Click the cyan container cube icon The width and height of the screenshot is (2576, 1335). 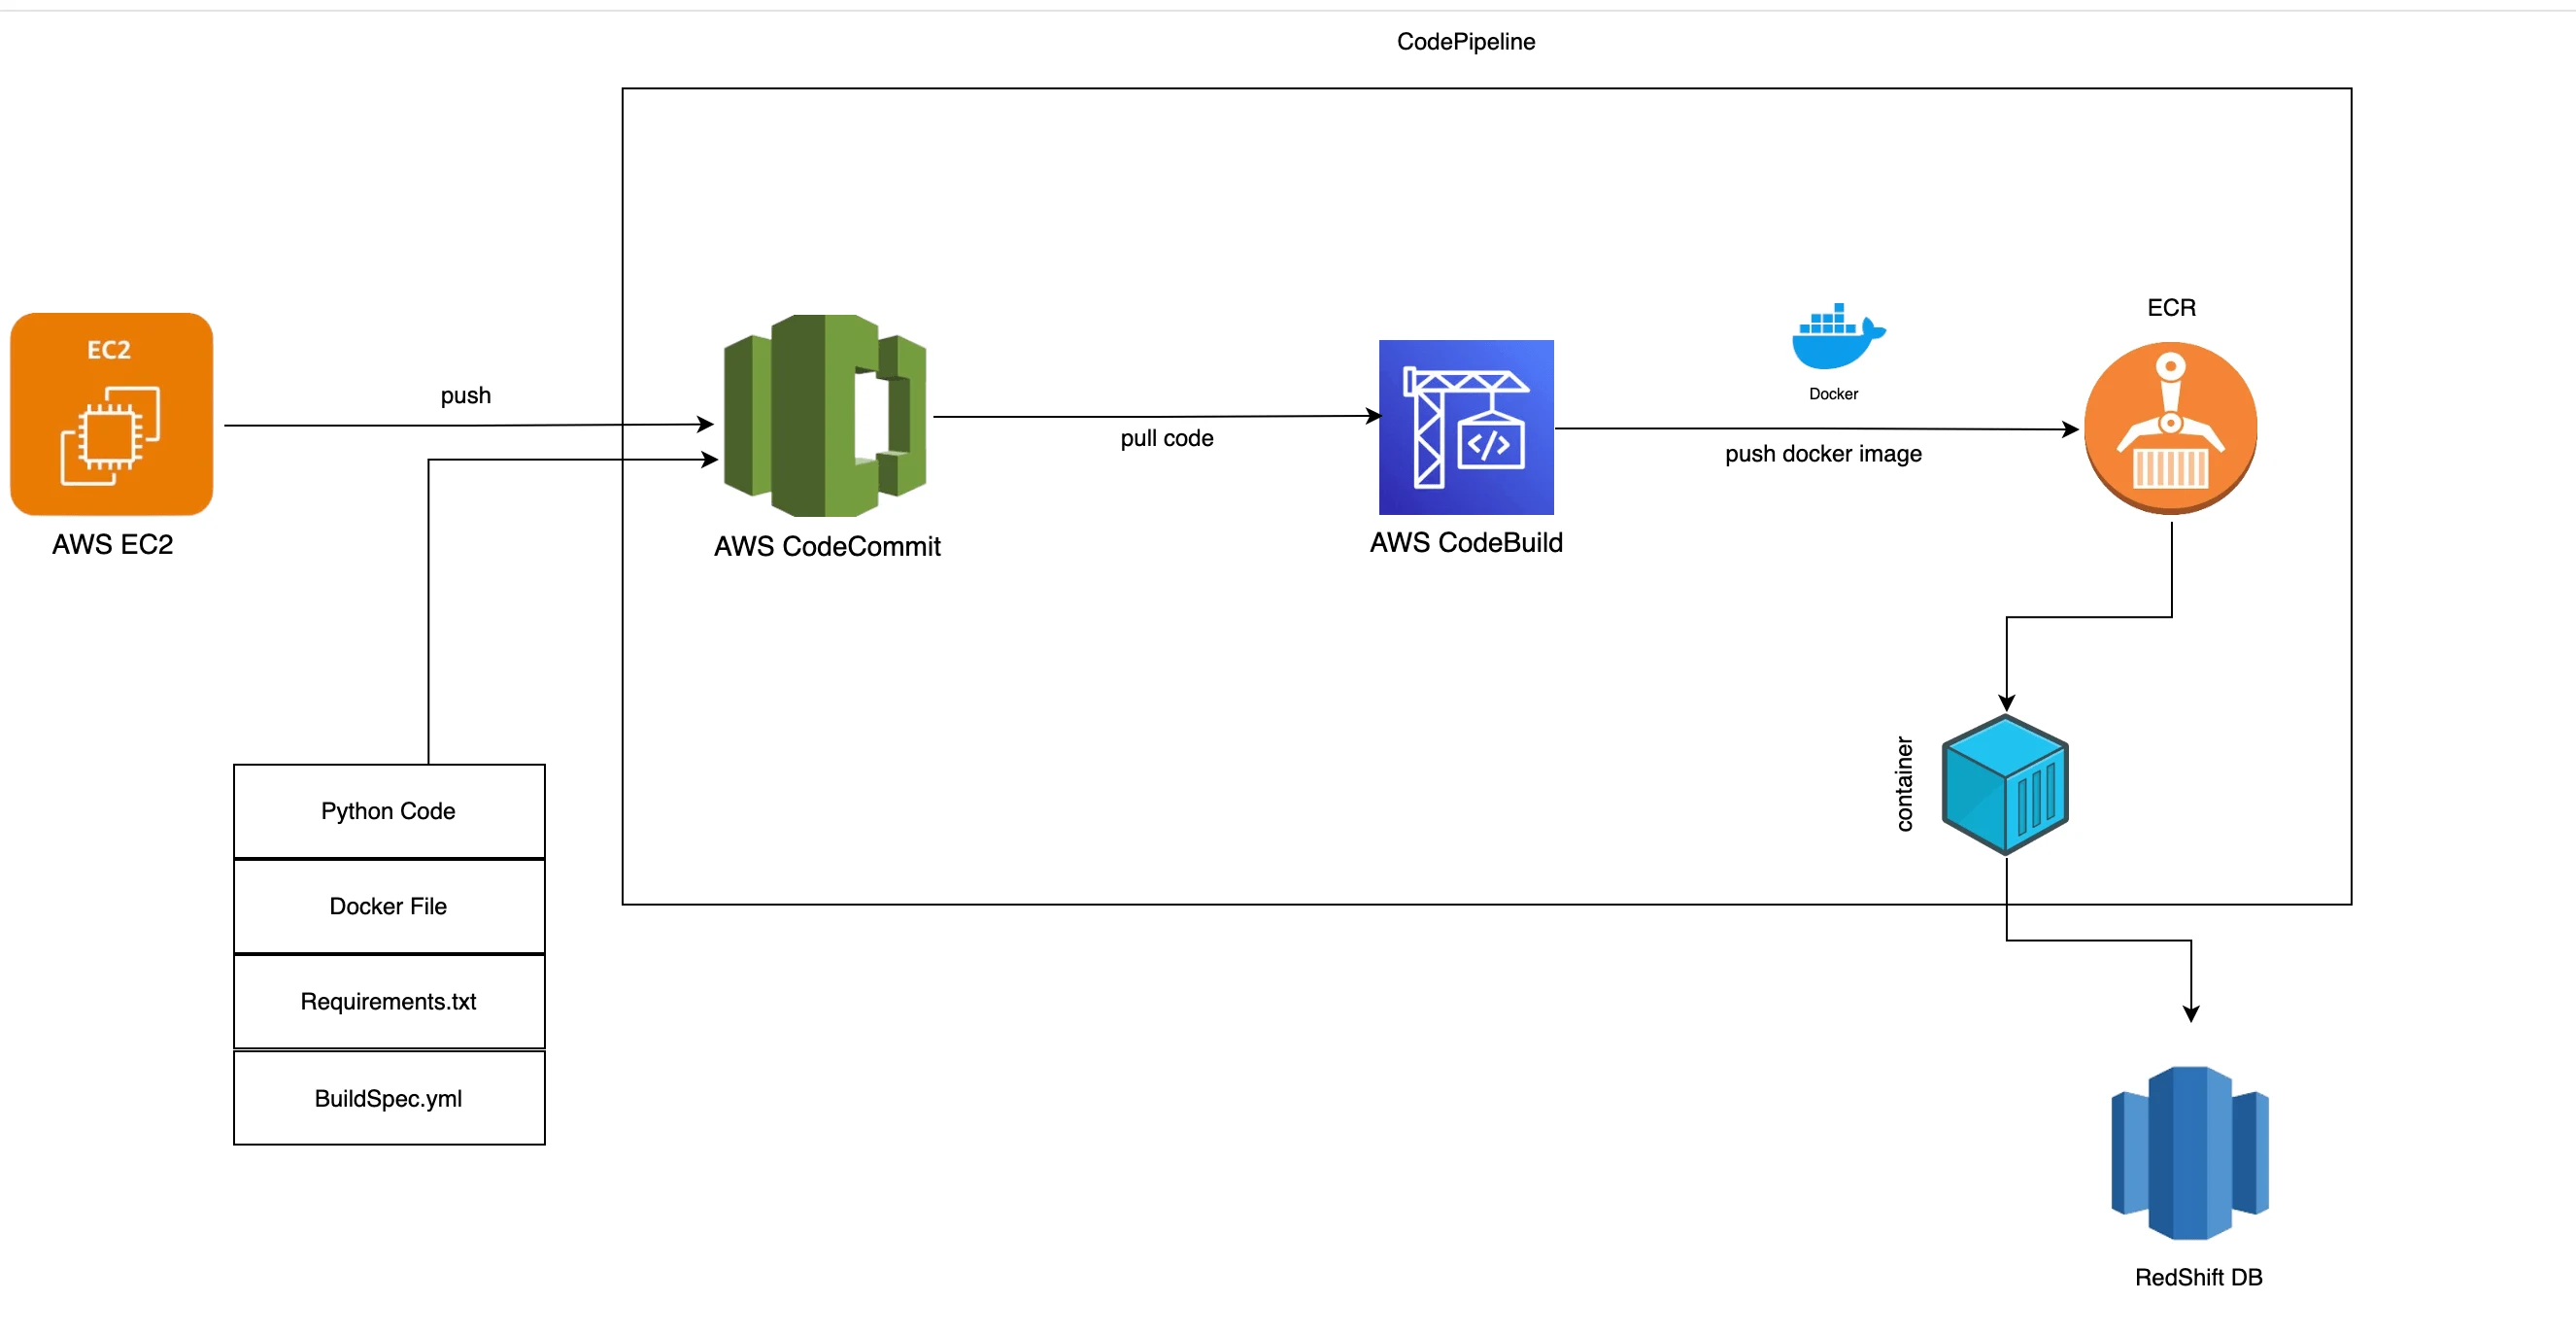(x=2005, y=785)
